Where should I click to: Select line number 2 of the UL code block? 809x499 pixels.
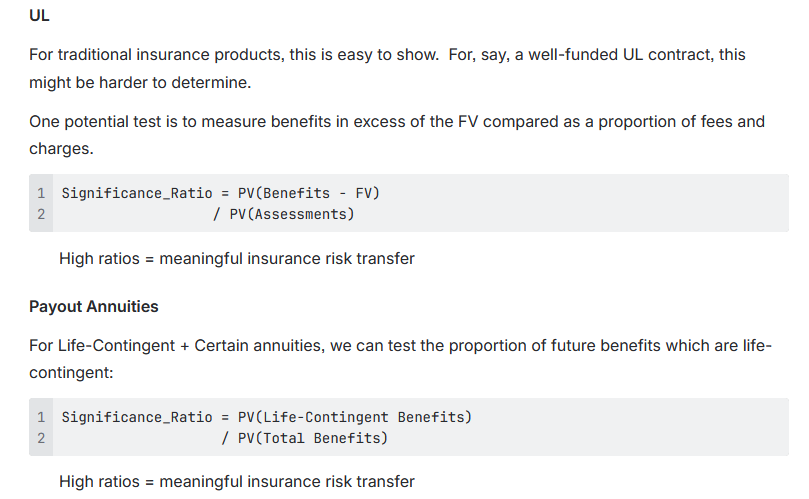point(41,214)
